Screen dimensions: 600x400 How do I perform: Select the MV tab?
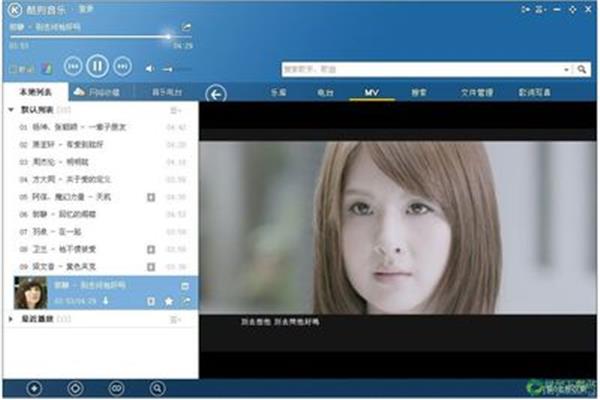[x=372, y=92]
